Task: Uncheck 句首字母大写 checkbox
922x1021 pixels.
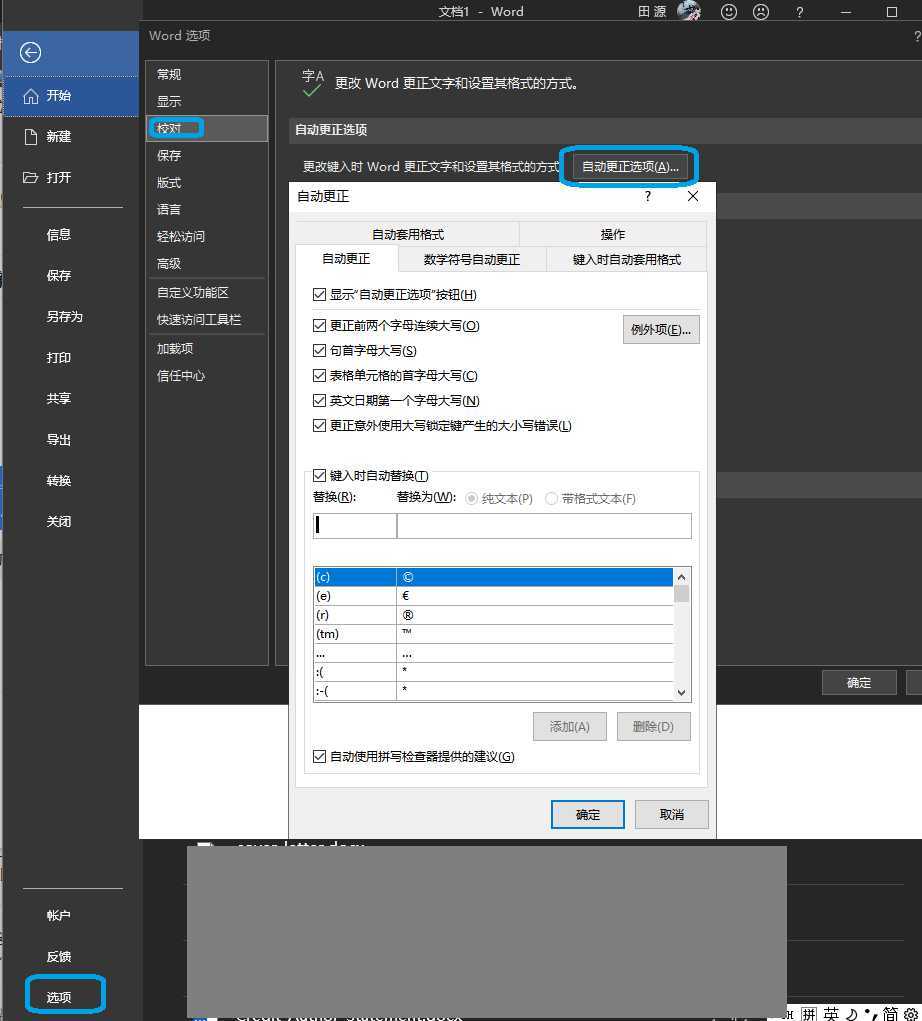Action: [320, 351]
